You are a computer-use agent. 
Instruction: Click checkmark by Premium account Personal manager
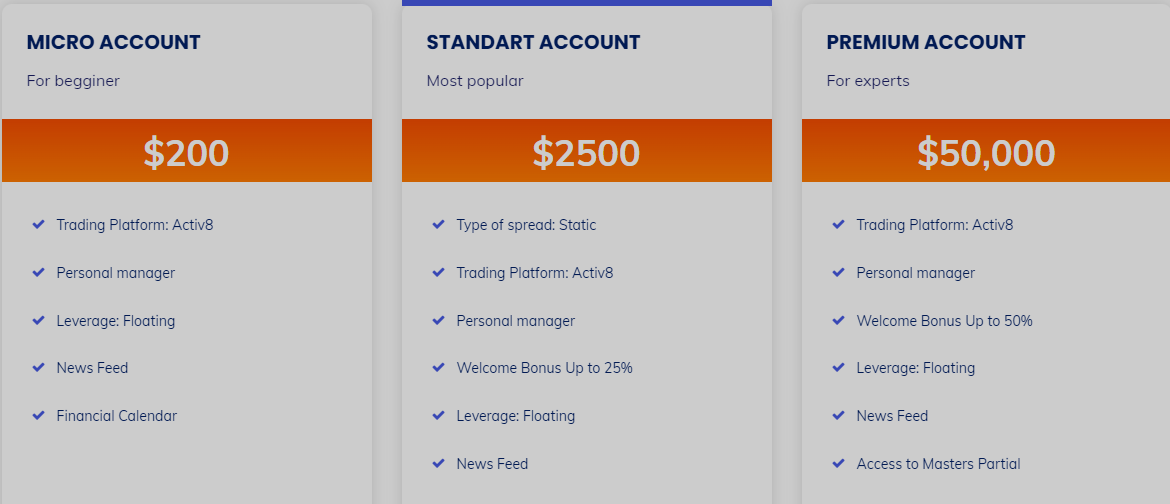pyautogui.click(x=839, y=272)
